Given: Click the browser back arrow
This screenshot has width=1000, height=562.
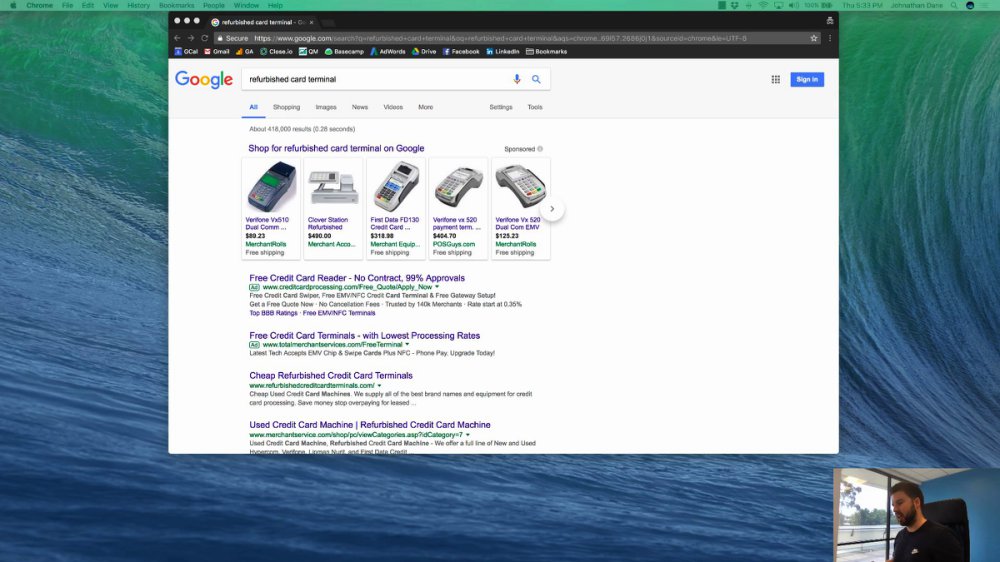Looking at the screenshot, I should coord(177,38).
